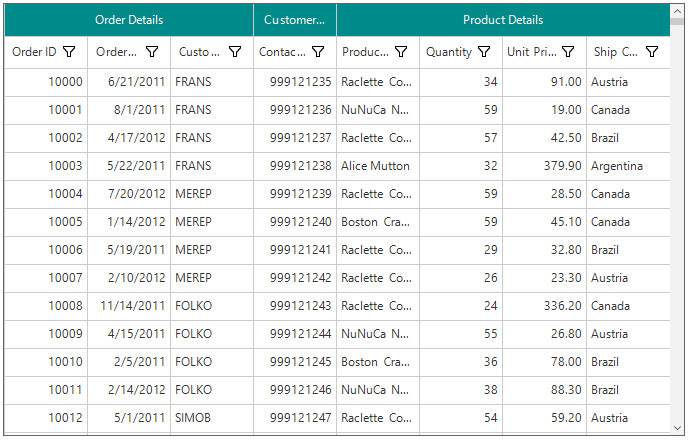Select the cell with Order ID 10005

coord(46,222)
